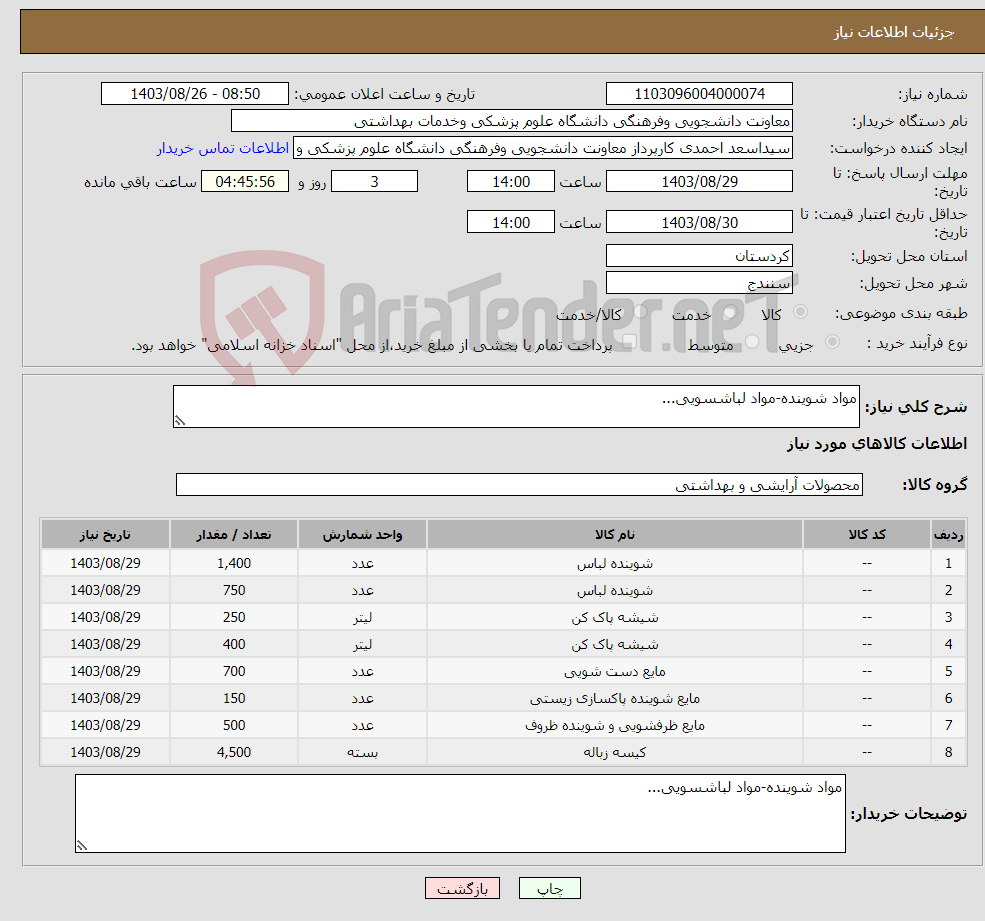Click quantity 4,500 cell
The width and height of the screenshot is (985, 921).
pos(234,753)
